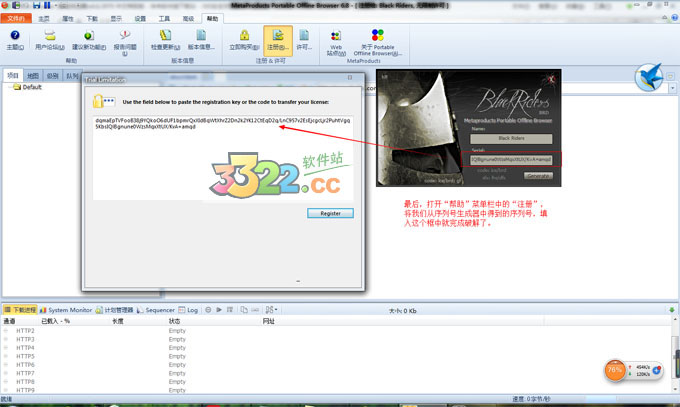Screen dimensions: 680x407
Task: Click the 检查更新 check for updates icon
Action: [165, 35]
